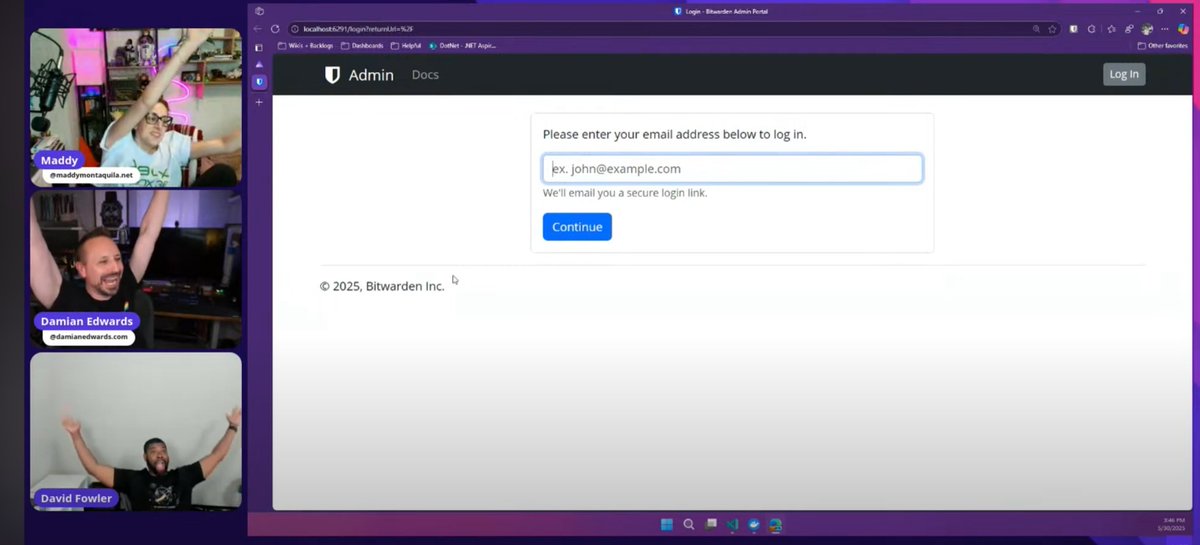
Task: Open Docker Desktop from taskbar
Action: pyautogui.click(x=754, y=524)
